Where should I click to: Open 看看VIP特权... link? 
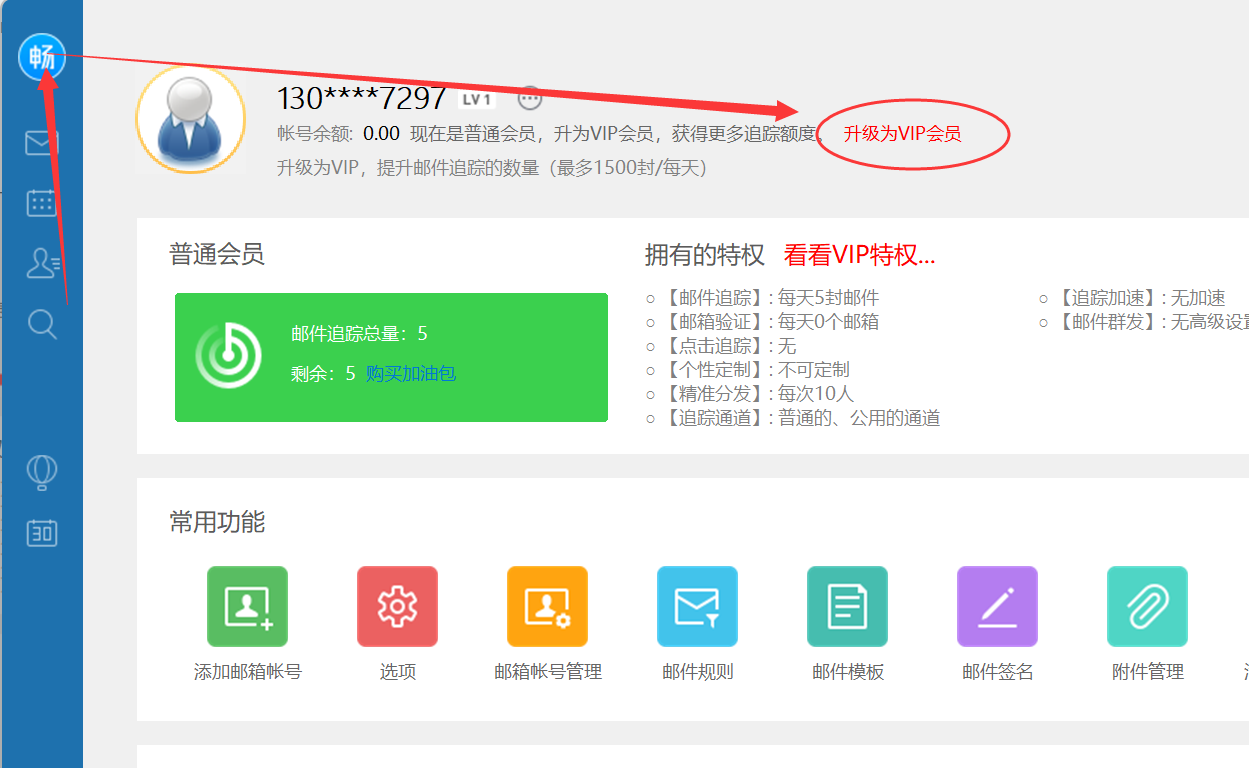859,255
